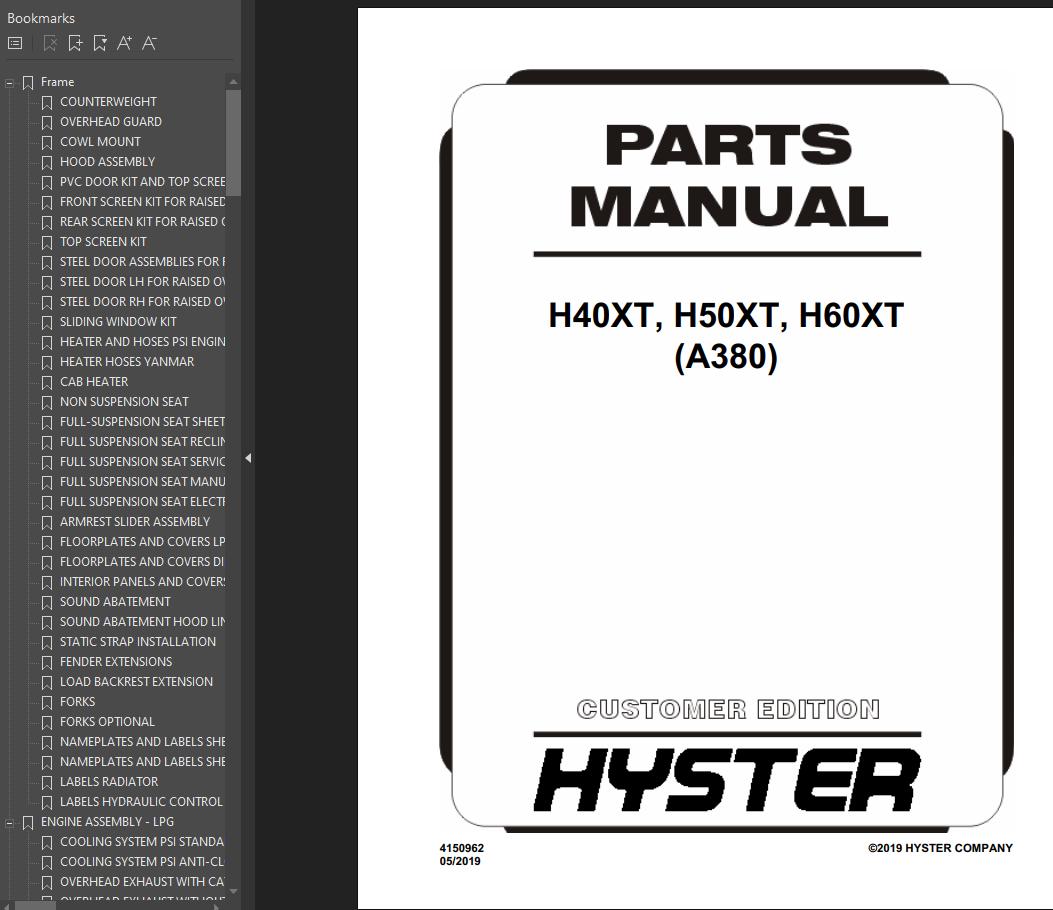Image resolution: width=1053 pixels, height=910 pixels.
Task: Open the PVC DOOR KIT AND TOP SCREEN bookmark
Action: pyautogui.click(x=142, y=181)
